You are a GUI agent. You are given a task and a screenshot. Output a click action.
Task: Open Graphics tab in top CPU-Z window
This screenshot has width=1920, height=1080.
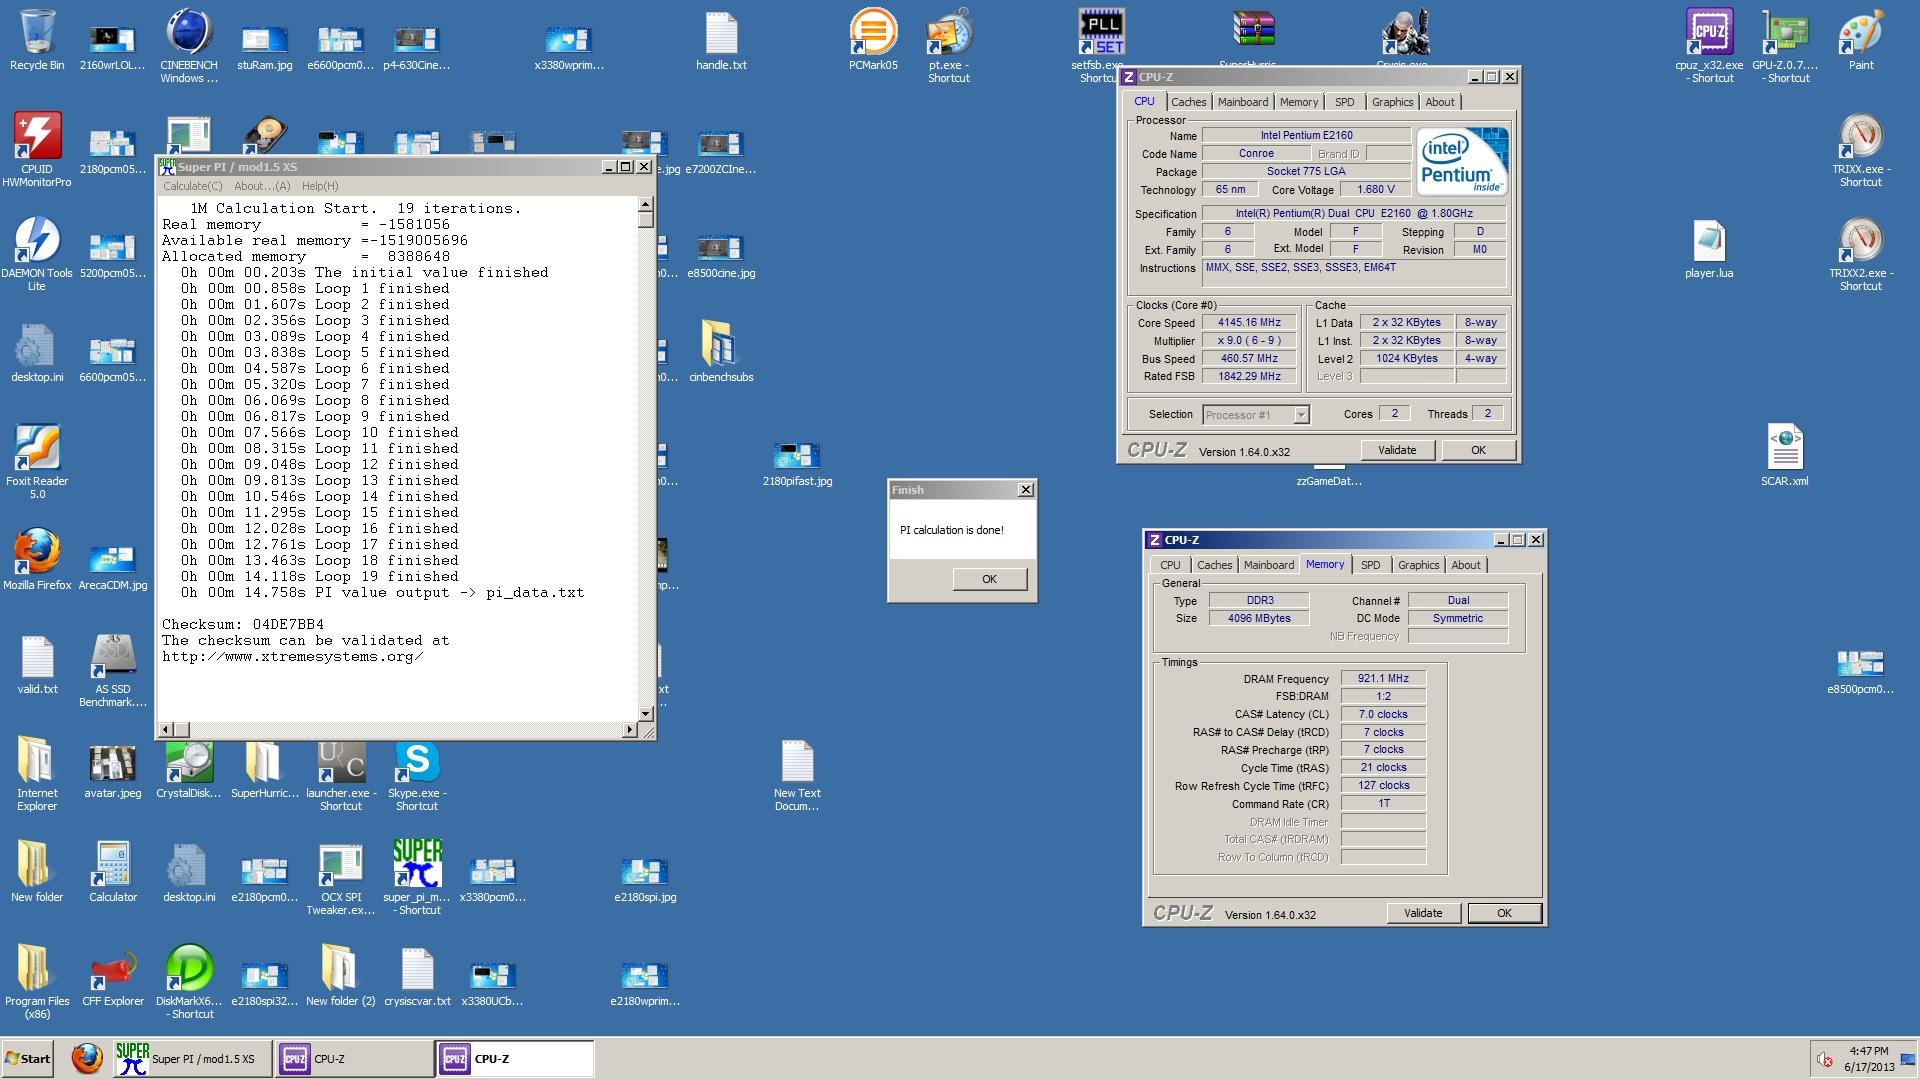[1392, 102]
